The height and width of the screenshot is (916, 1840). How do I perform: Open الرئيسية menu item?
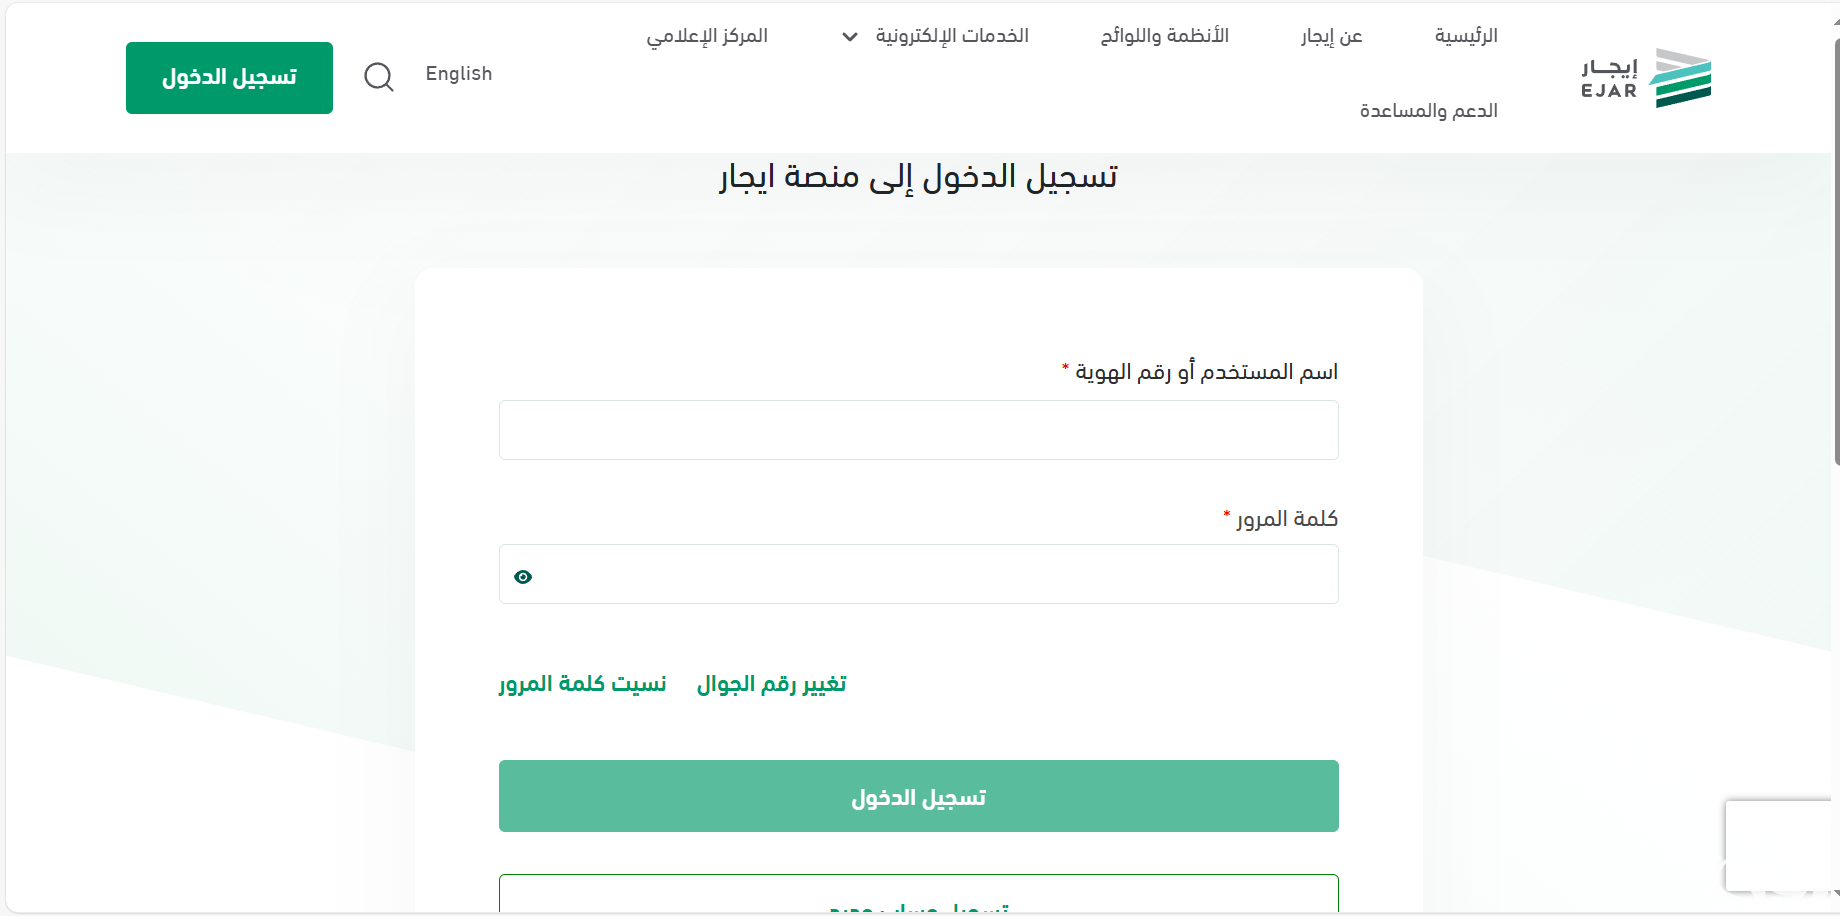[1466, 36]
